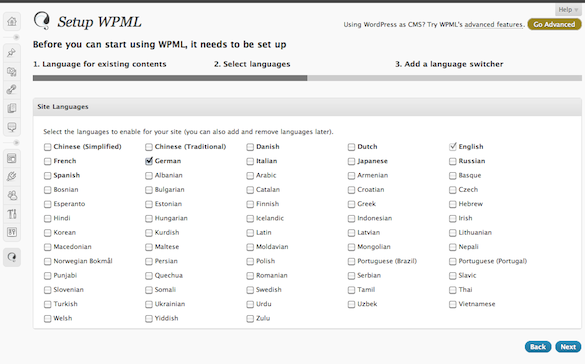Open the Dashboard home icon in sidebar
This screenshot has width=585, height=364.
12,22
